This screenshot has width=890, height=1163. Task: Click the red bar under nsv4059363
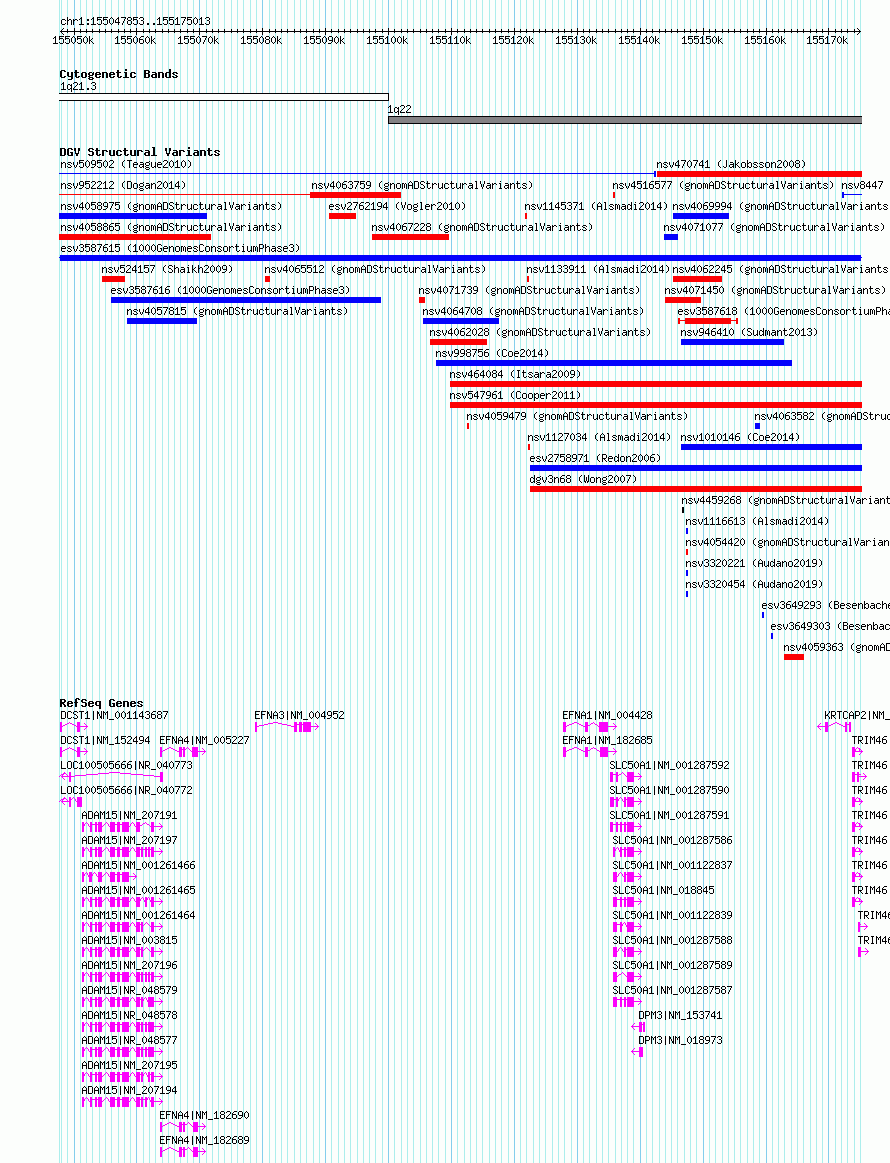click(x=794, y=657)
